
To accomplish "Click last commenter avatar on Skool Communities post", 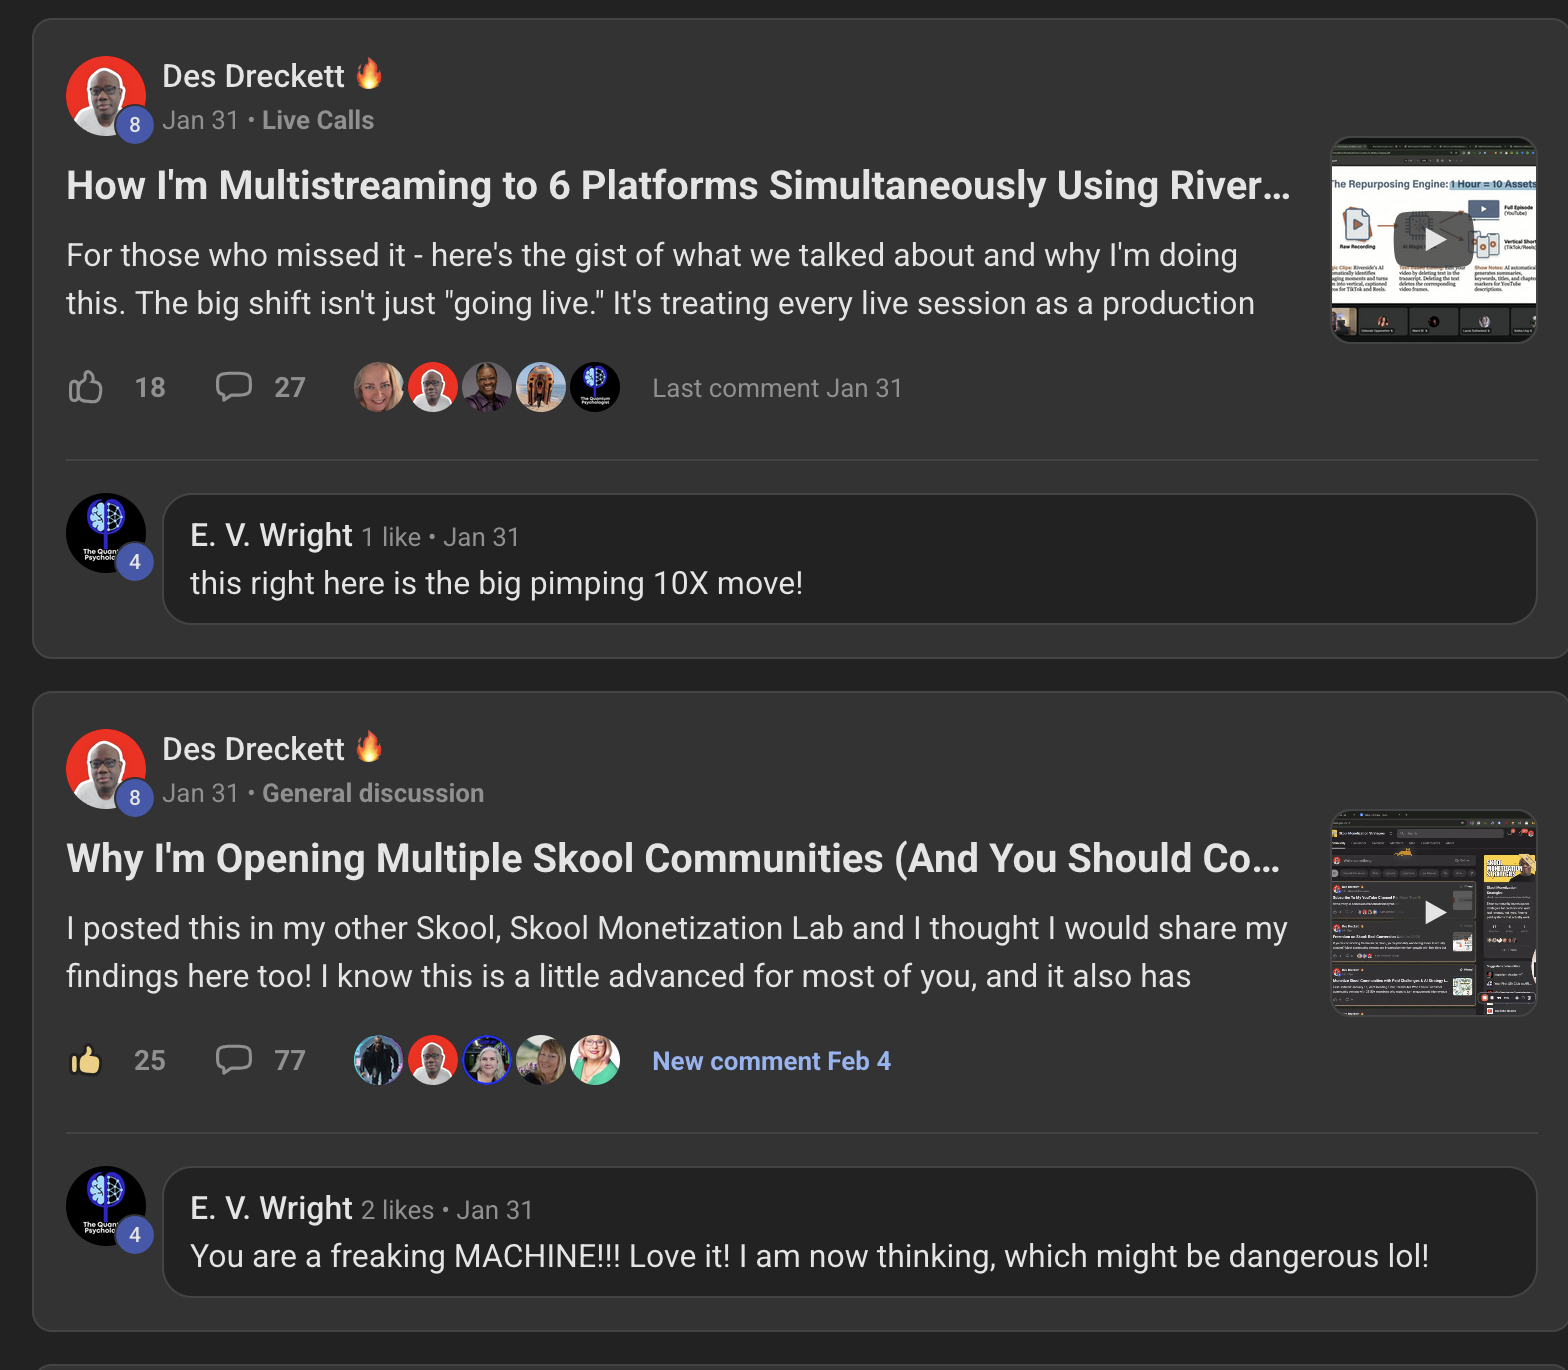I will [595, 1060].
